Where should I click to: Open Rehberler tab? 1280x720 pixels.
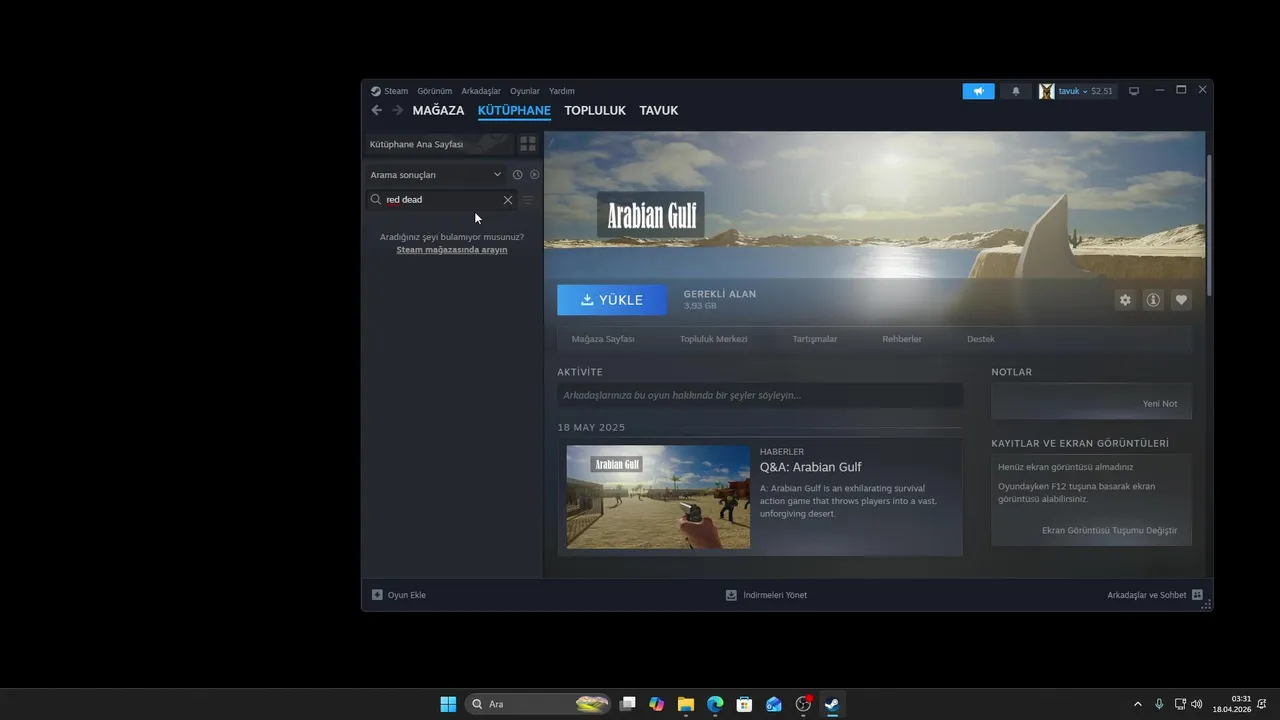pyautogui.click(x=902, y=339)
